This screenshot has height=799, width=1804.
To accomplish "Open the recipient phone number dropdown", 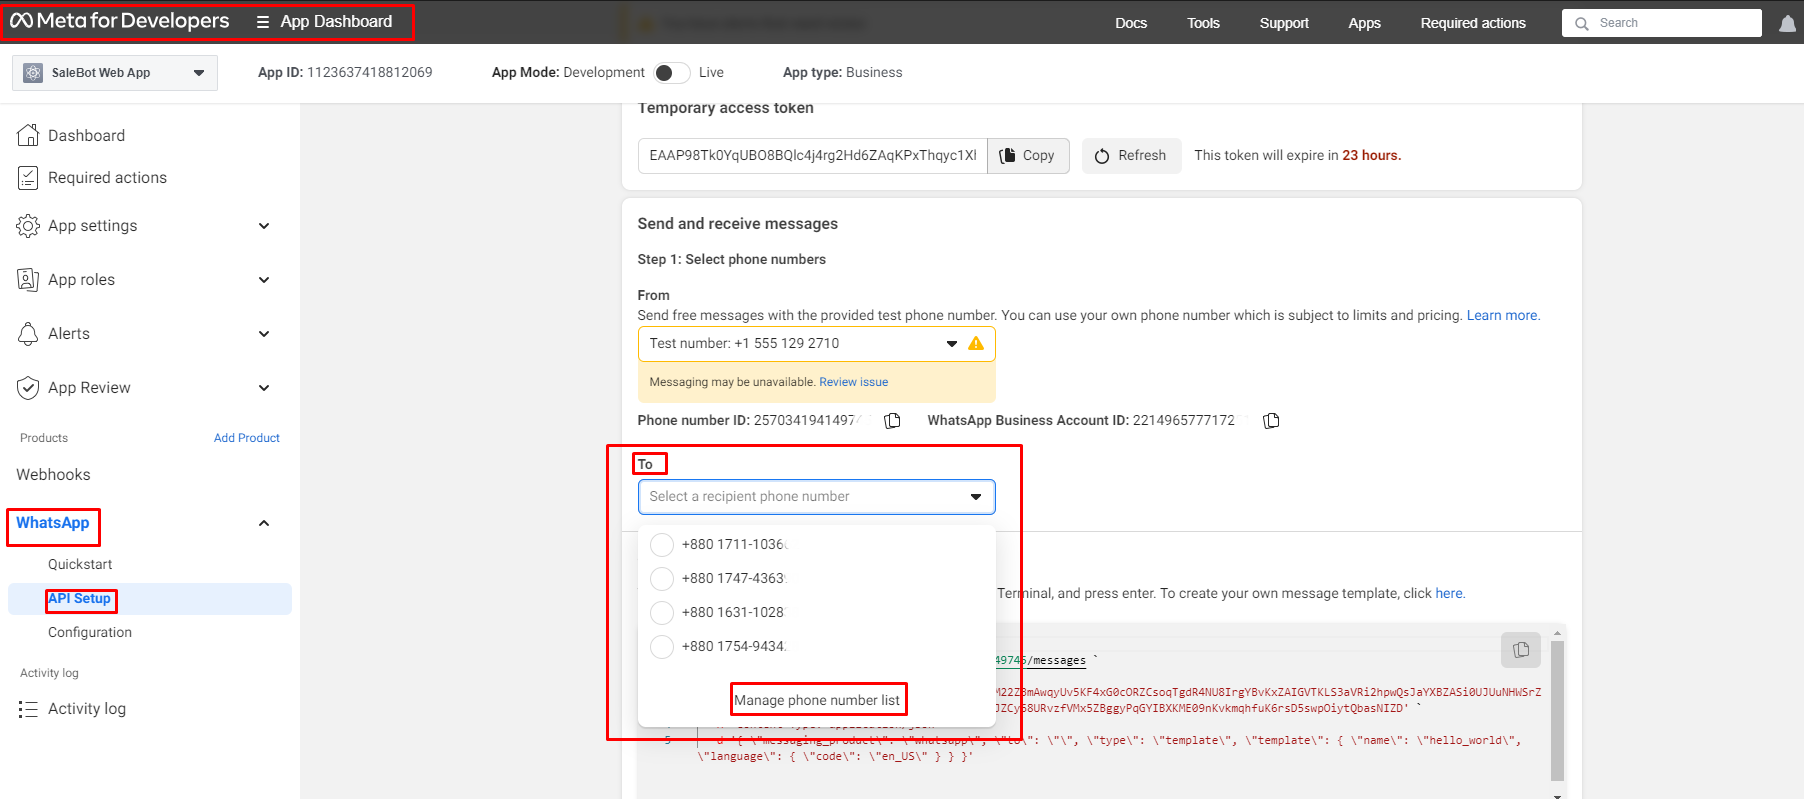I will [x=816, y=497].
